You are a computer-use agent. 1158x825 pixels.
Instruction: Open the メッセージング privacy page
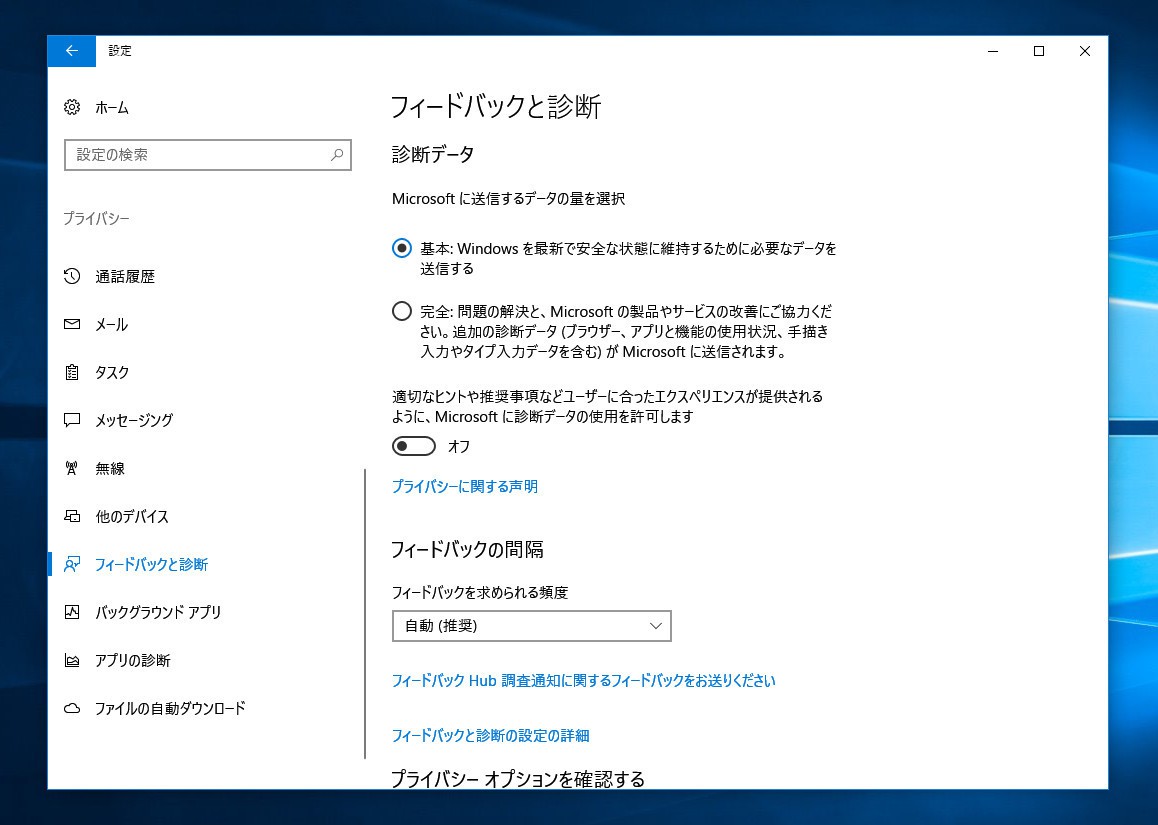click(134, 420)
